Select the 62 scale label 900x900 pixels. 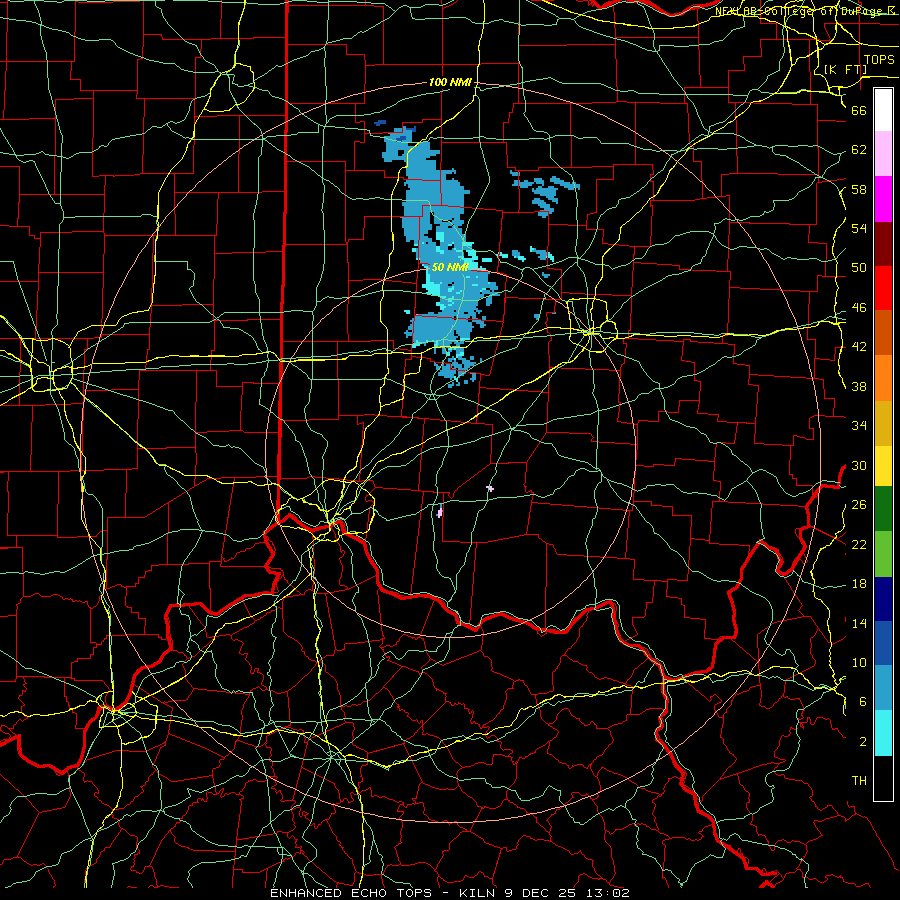click(859, 150)
